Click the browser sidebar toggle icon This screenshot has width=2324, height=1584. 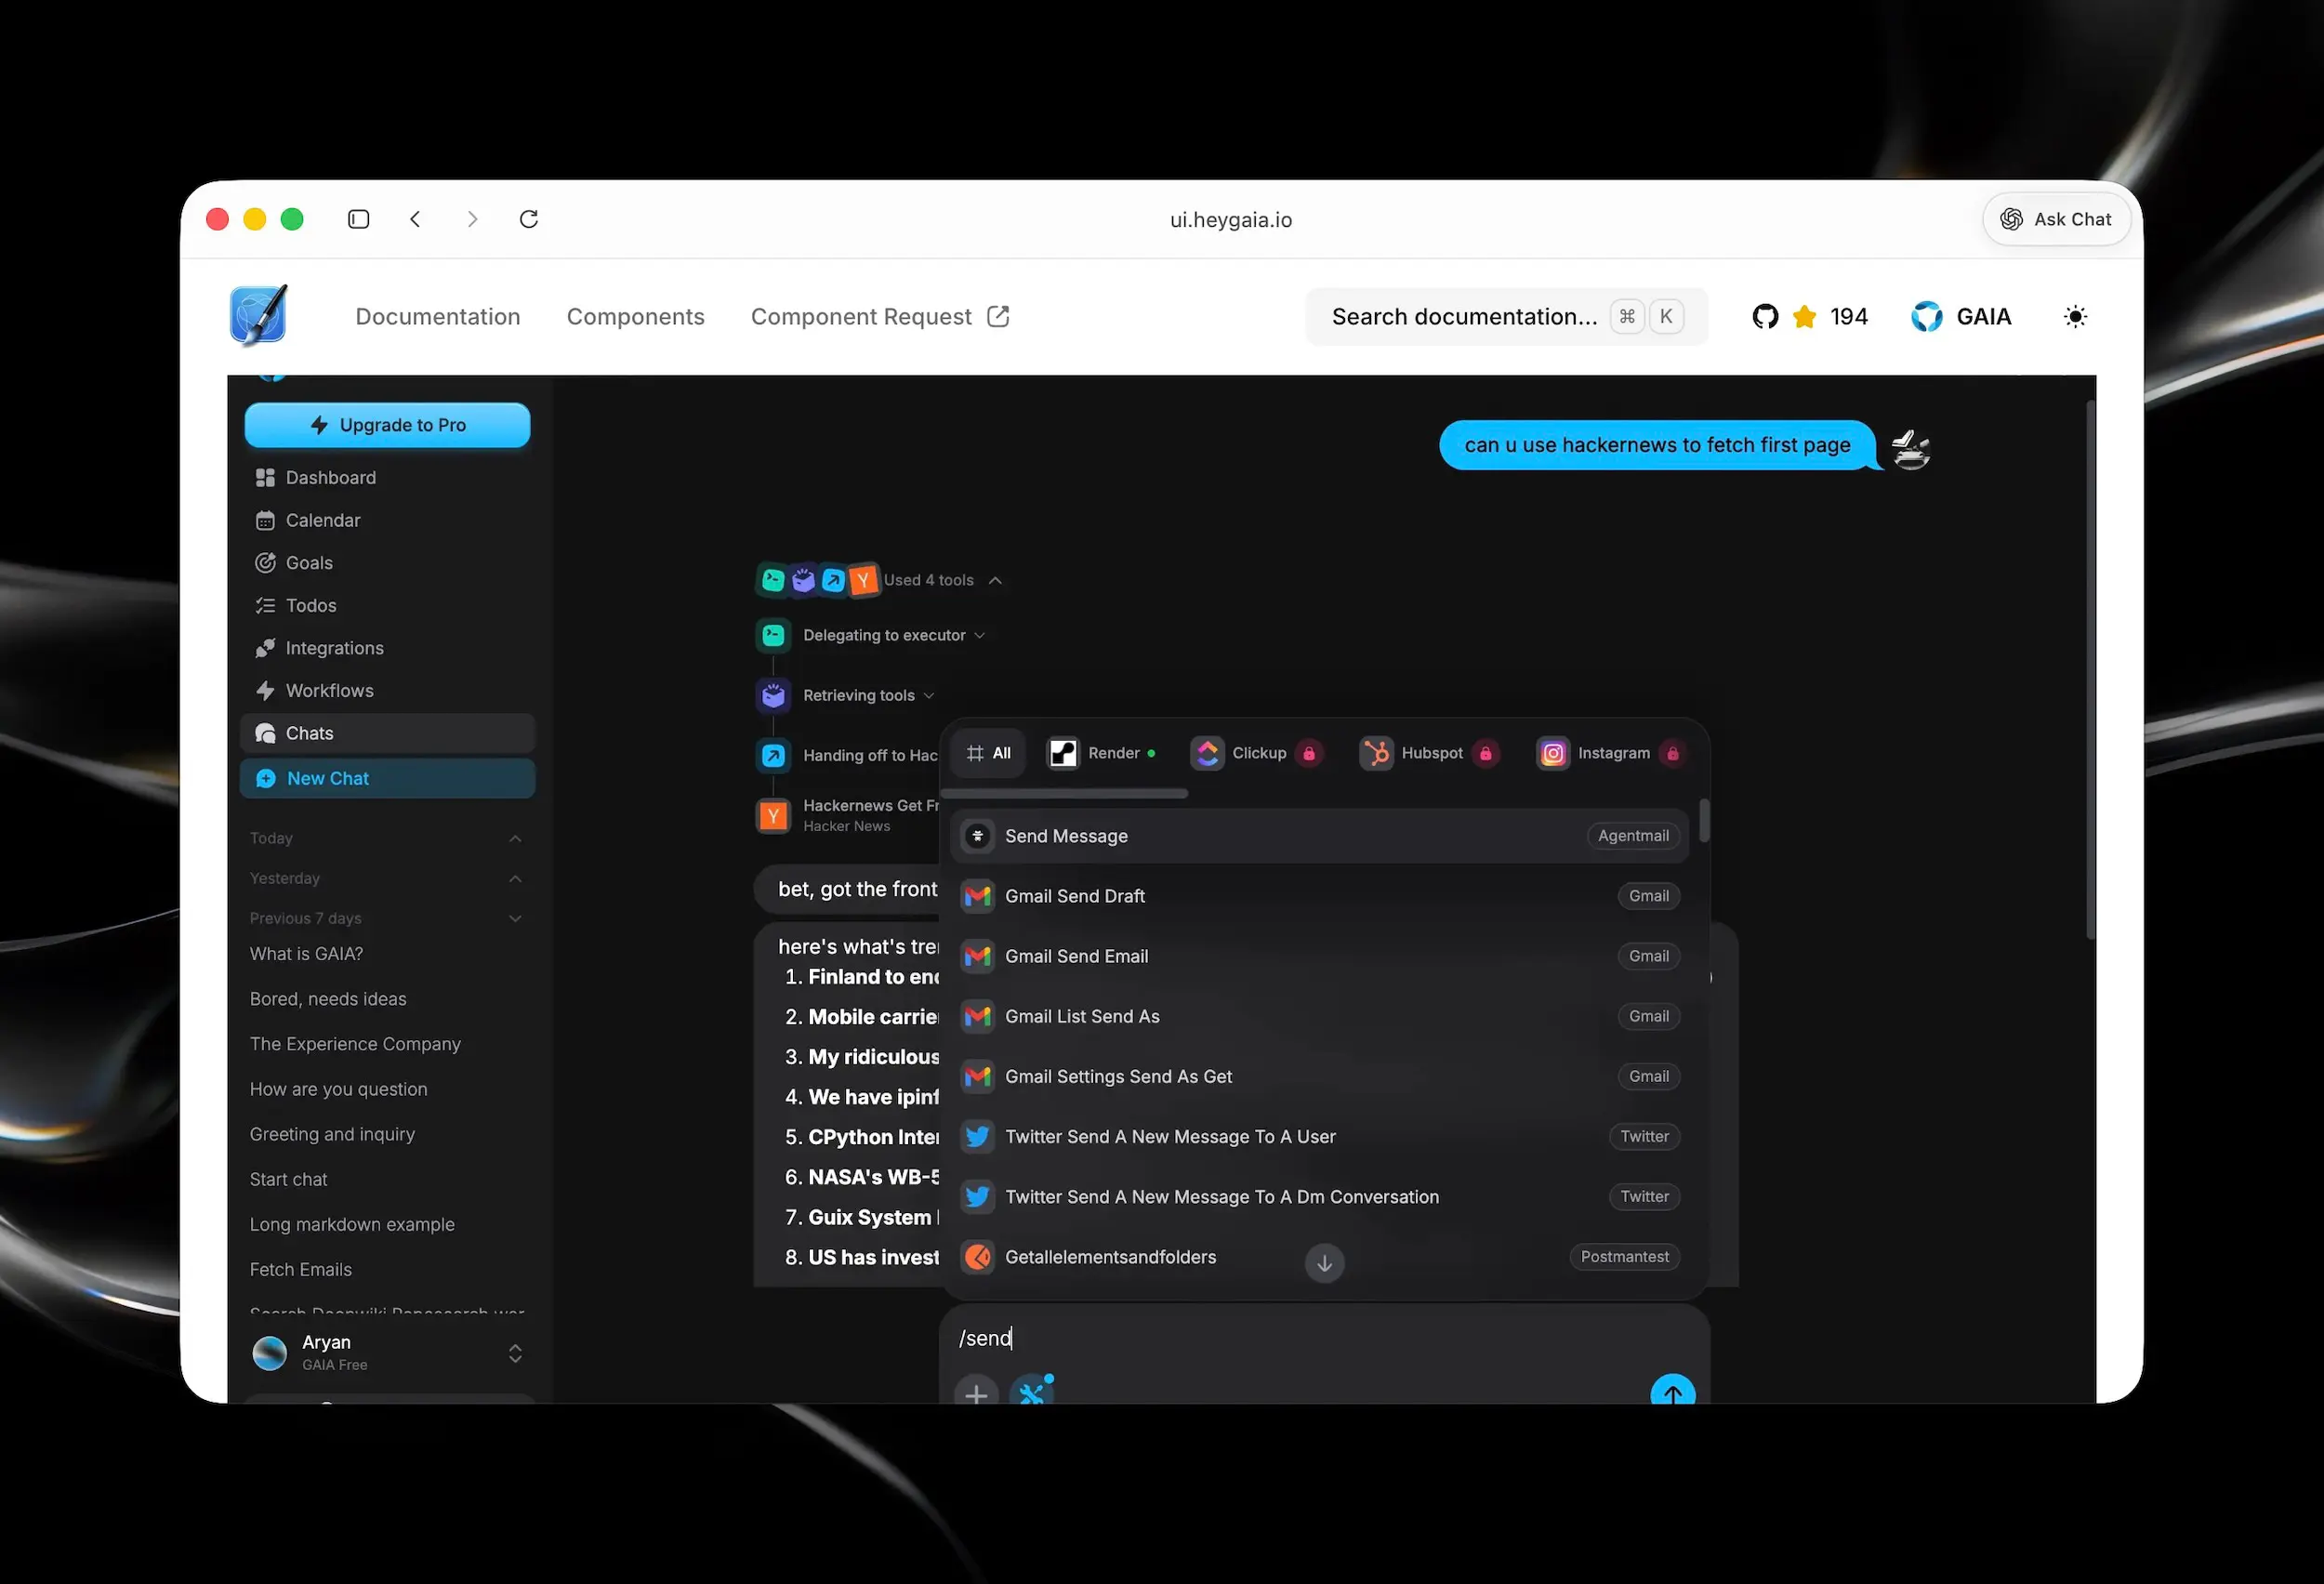click(x=358, y=219)
